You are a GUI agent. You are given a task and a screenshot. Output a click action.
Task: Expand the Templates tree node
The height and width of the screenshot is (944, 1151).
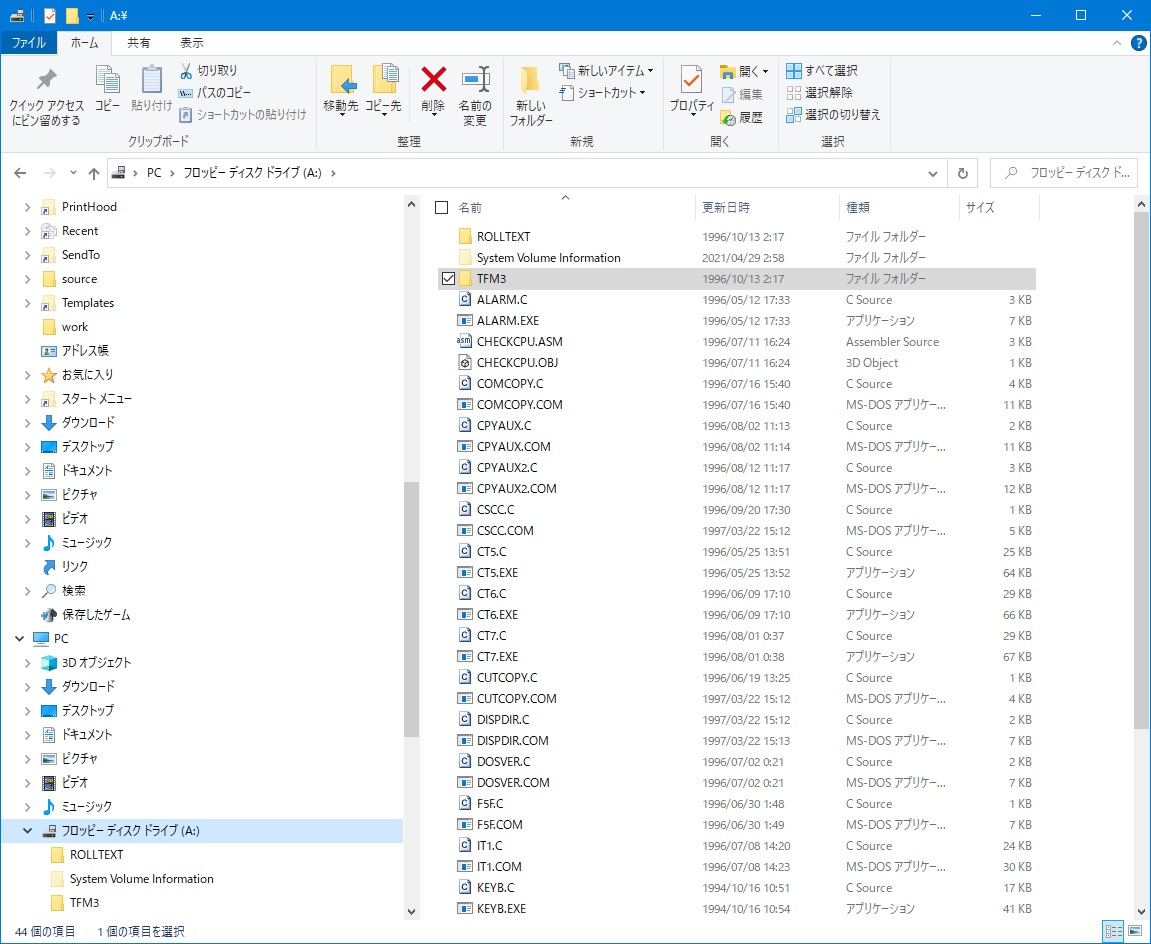(27, 303)
